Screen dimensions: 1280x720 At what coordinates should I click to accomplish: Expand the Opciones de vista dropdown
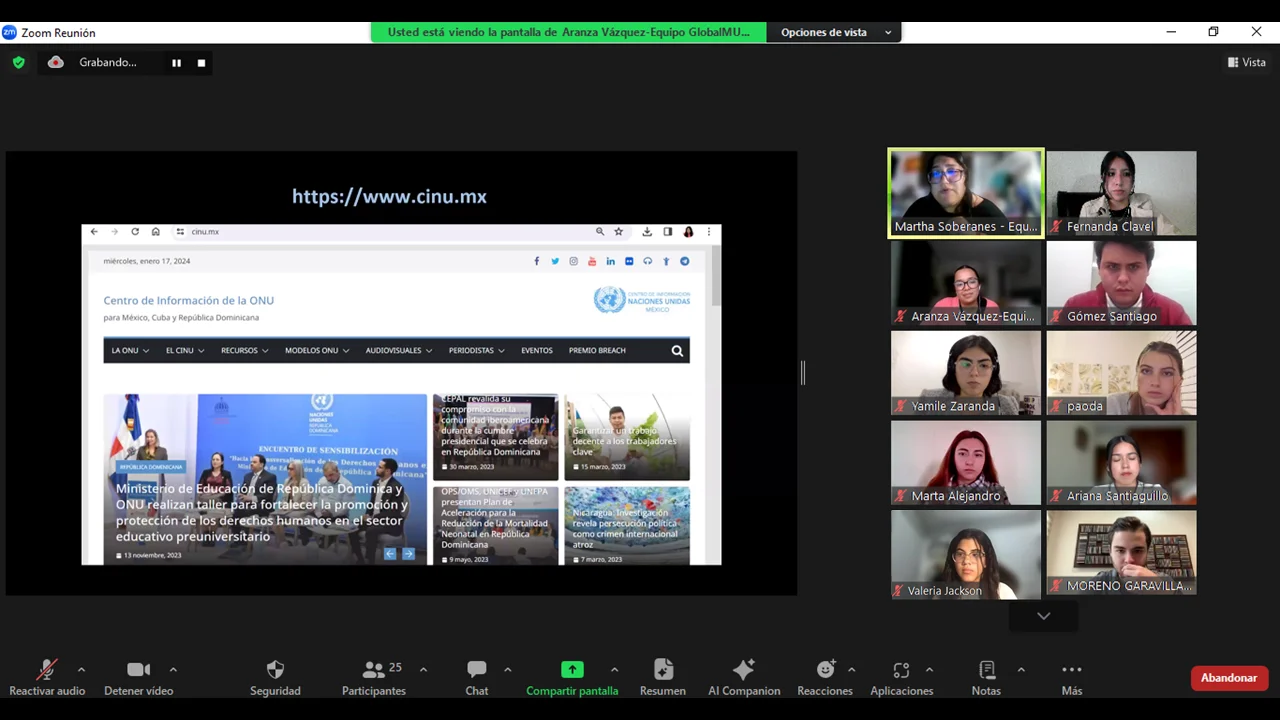835,32
